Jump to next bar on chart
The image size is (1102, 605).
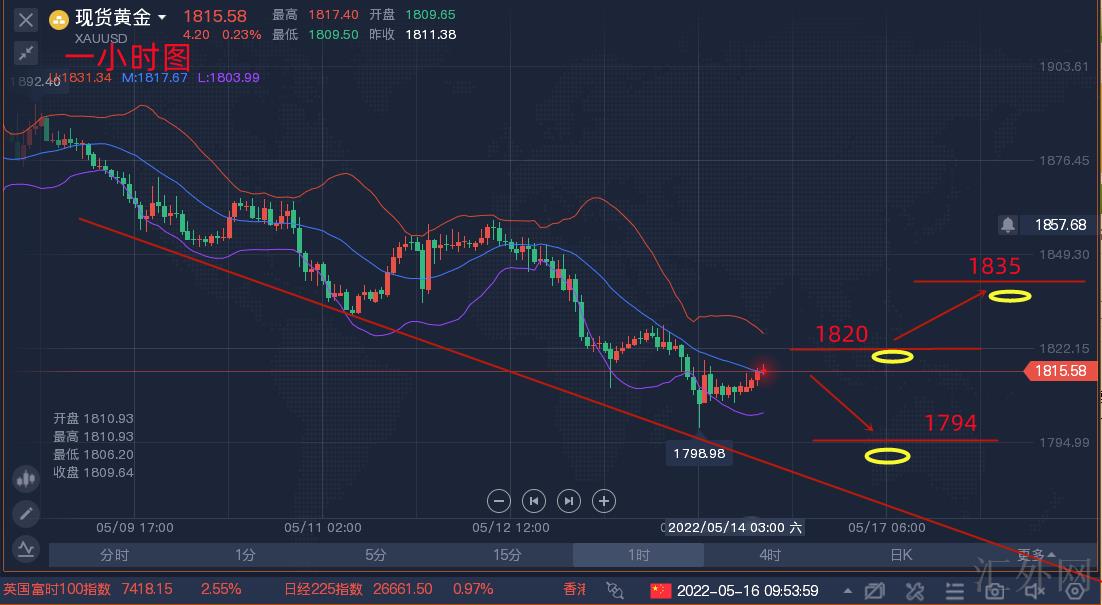pos(568,501)
